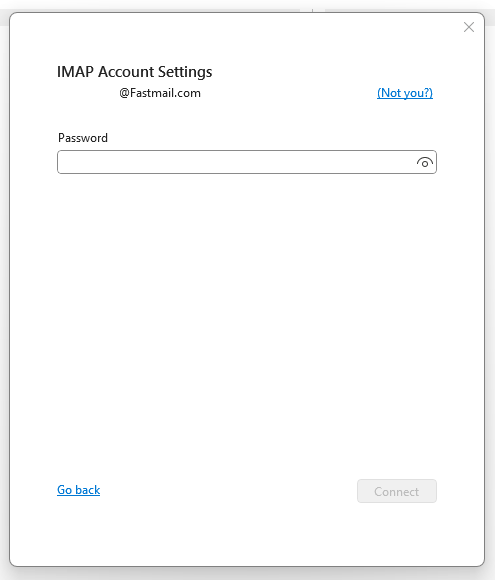Click the @Fastmail.com account address text
Viewport: 495px width, 580px height.
click(160, 93)
